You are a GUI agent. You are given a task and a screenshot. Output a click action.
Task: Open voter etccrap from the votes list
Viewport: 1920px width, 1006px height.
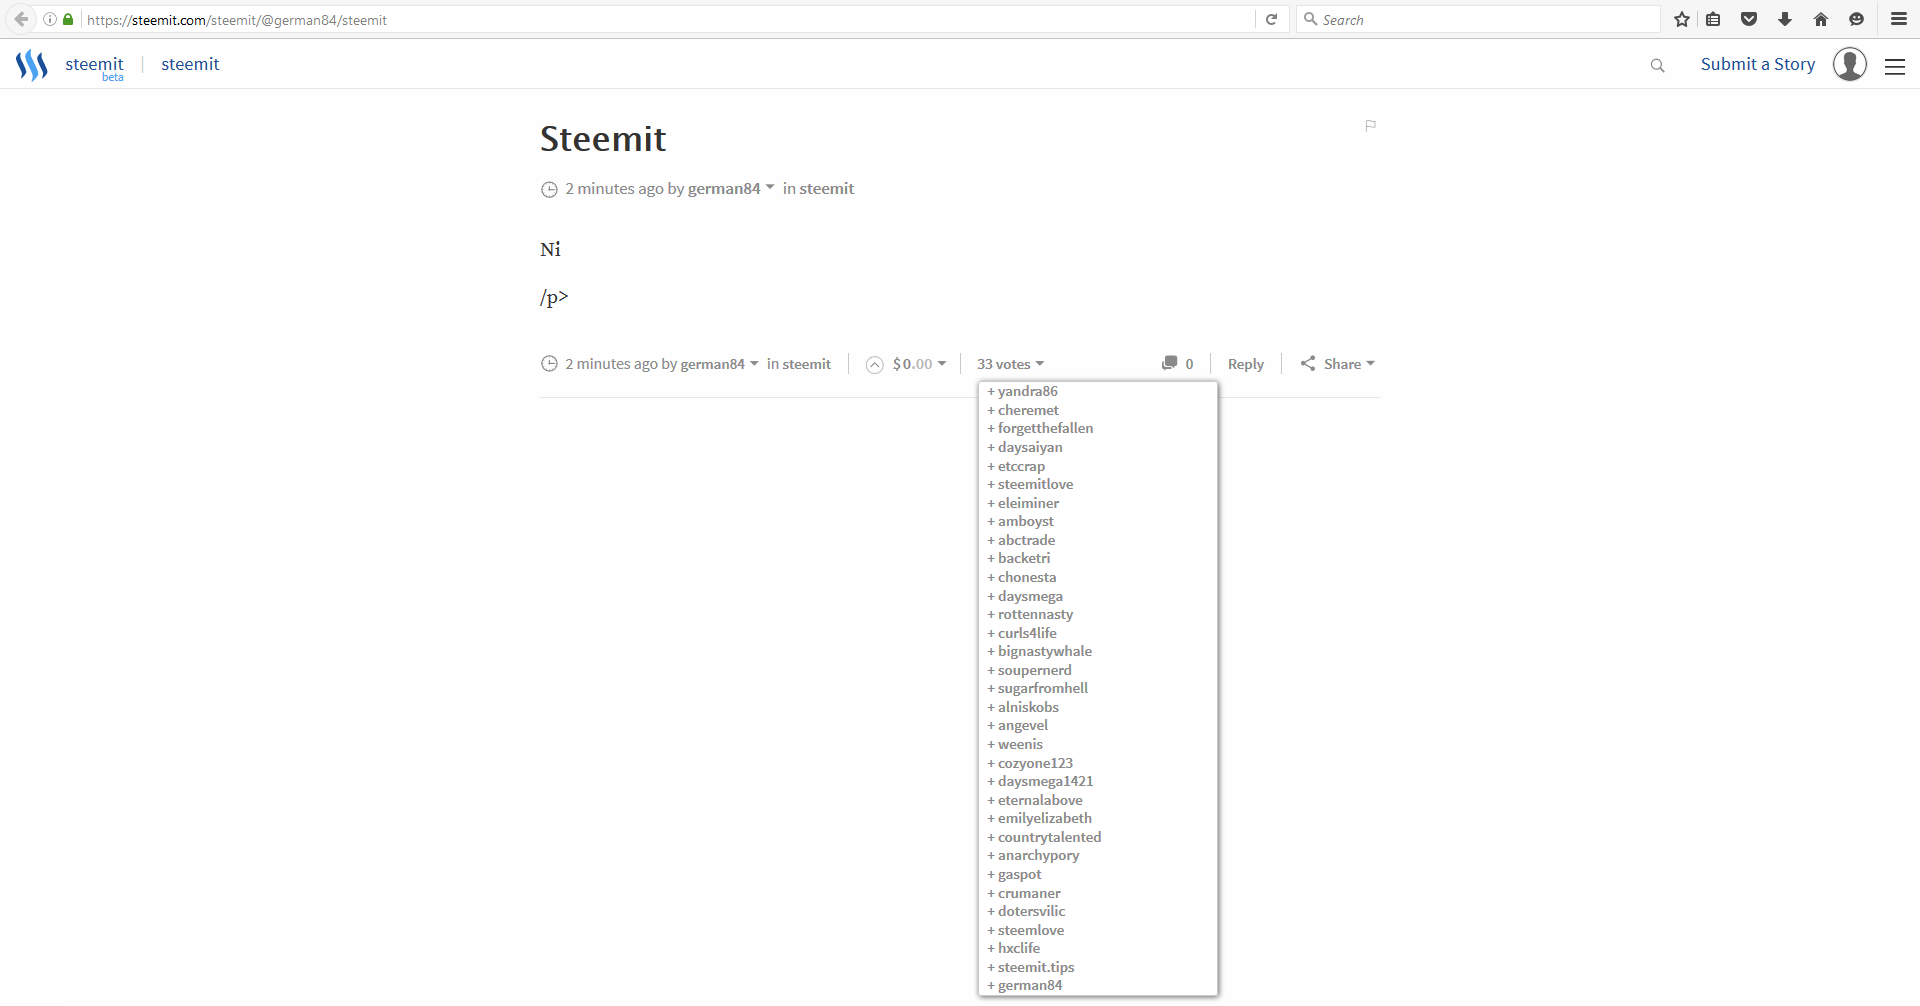[x=1021, y=466]
